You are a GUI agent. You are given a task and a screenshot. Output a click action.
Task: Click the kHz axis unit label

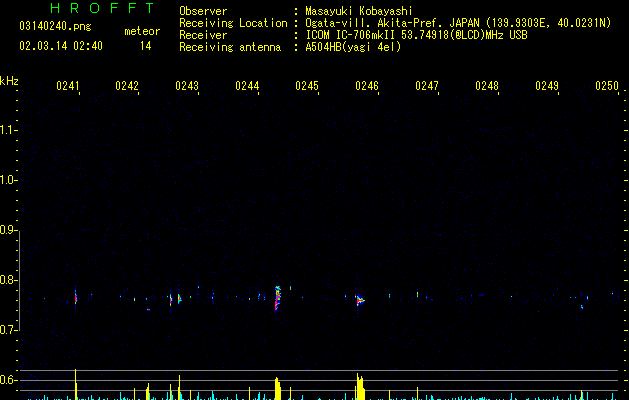tap(9, 81)
